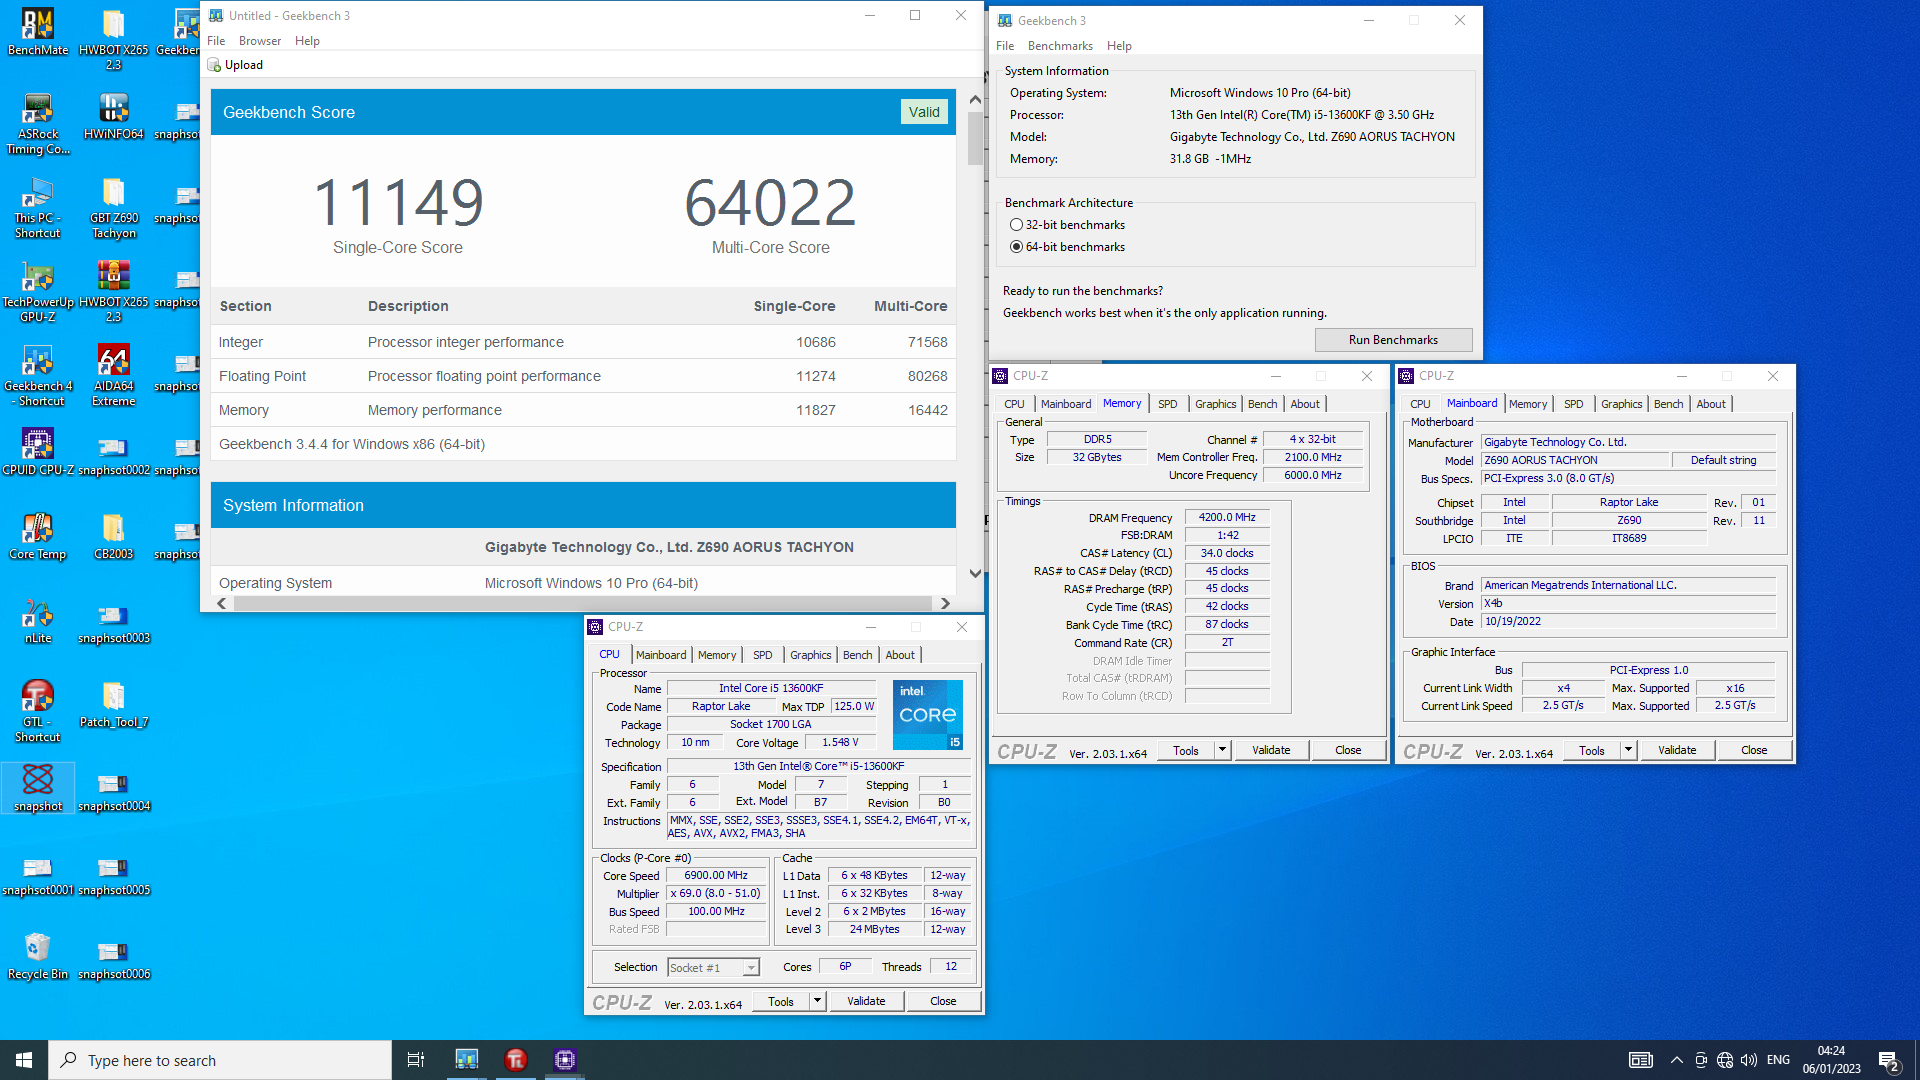This screenshot has width=1920, height=1080.
Task: Open the Socket #1 selection combo box
Action: 713,967
